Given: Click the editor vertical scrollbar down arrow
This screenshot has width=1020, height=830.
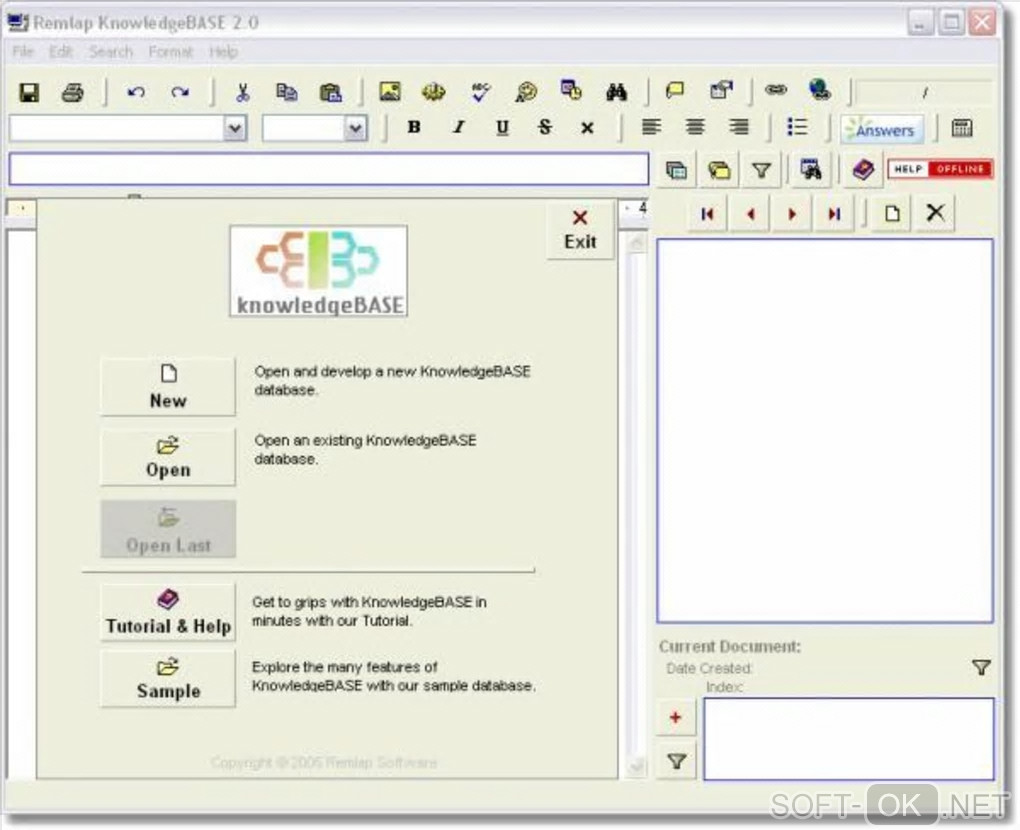Looking at the screenshot, I should [x=636, y=766].
